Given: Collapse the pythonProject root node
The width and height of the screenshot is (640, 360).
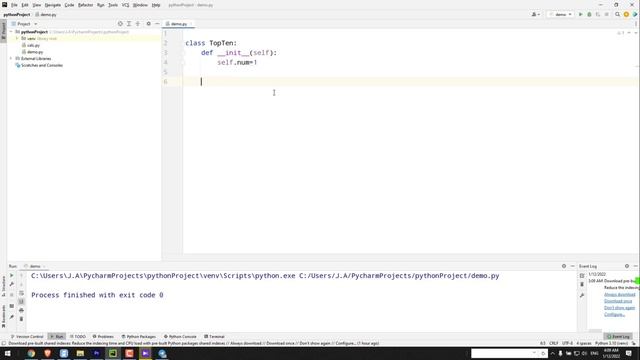Looking at the screenshot, I should [11, 31].
